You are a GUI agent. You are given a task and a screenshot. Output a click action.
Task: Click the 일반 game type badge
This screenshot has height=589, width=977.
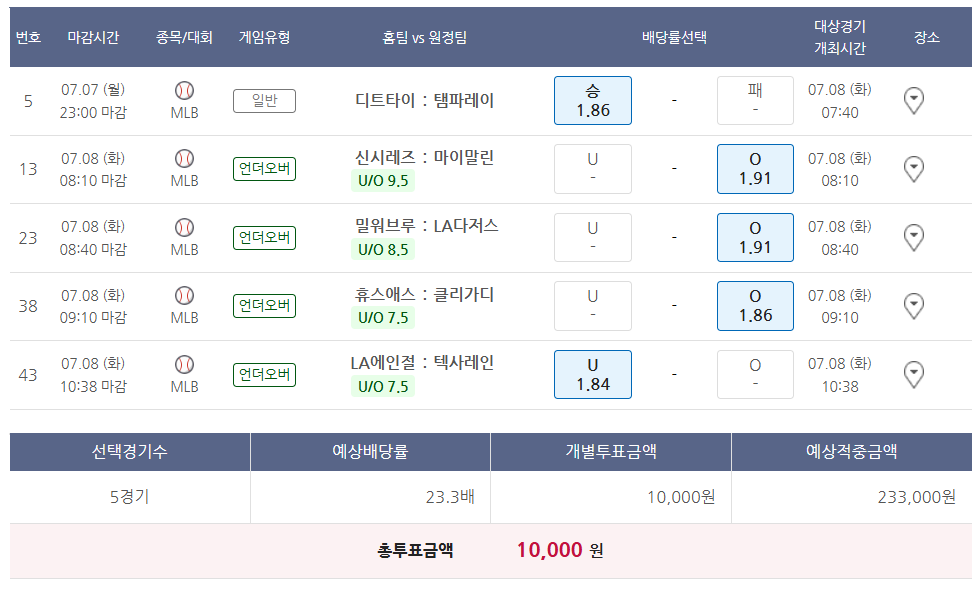[264, 101]
